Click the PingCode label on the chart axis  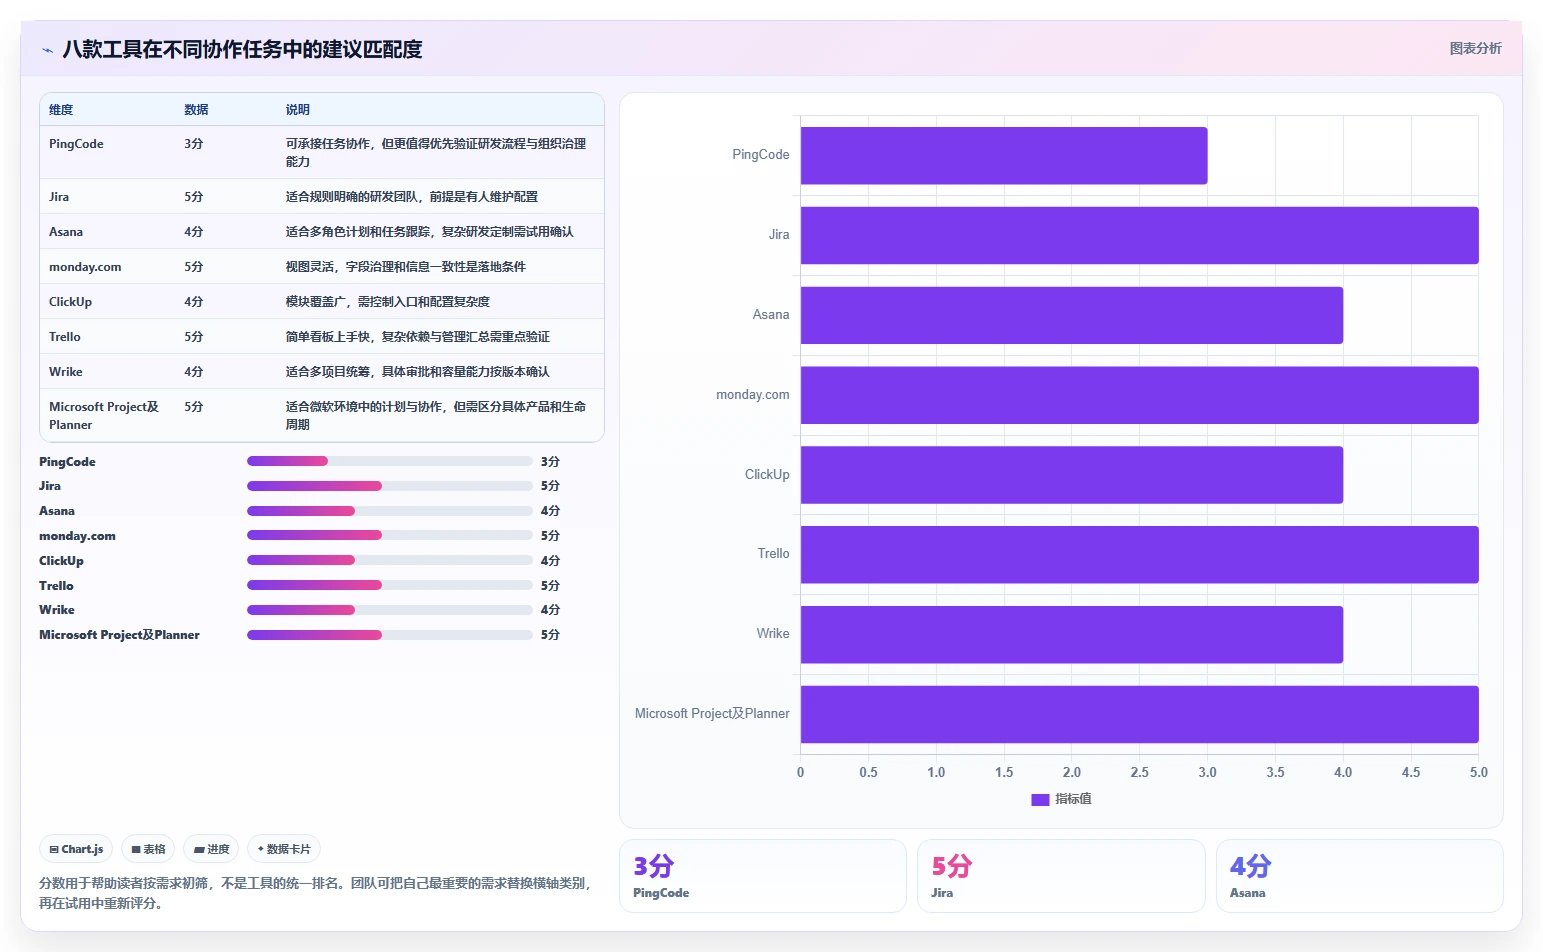(761, 155)
